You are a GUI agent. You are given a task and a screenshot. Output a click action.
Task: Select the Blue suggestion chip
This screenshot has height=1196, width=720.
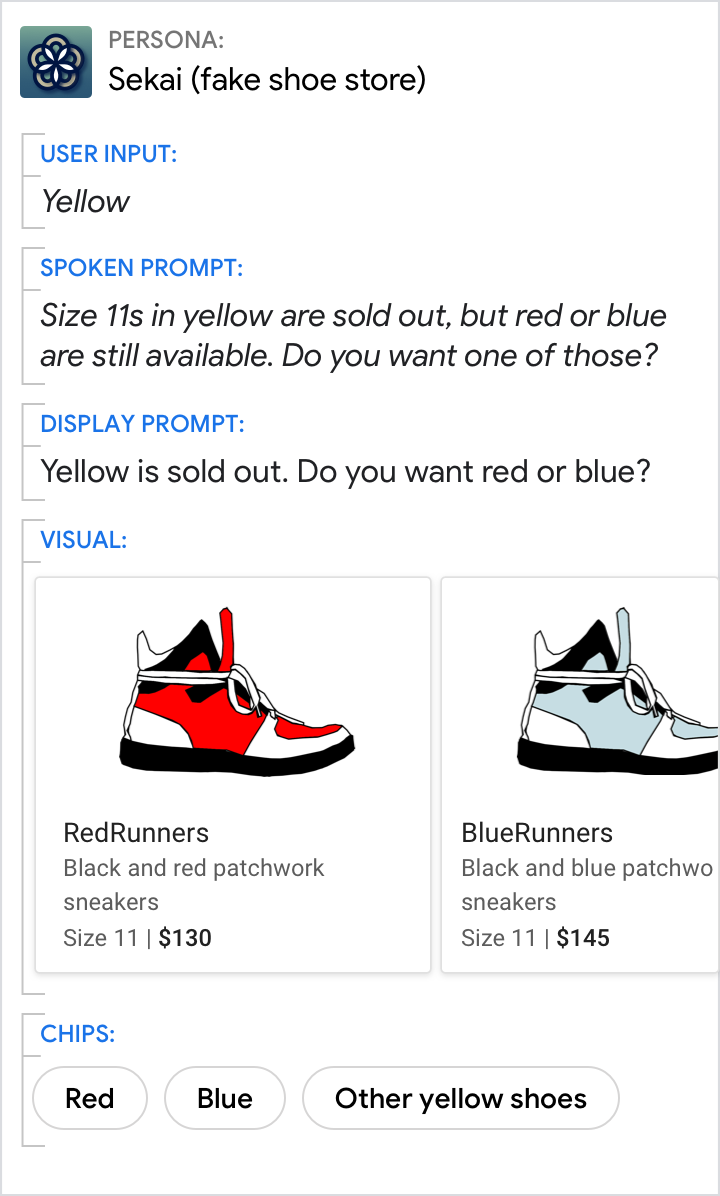pyautogui.click(x=225, y=1099)
